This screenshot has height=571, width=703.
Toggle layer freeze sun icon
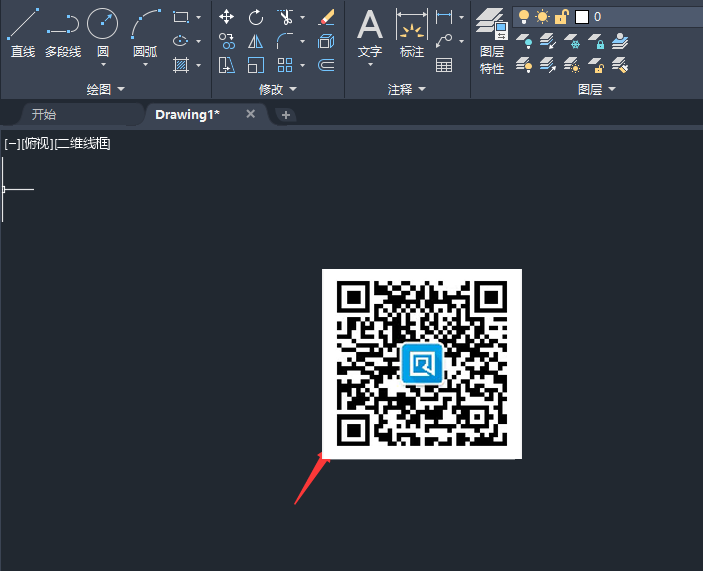point(542,16)
